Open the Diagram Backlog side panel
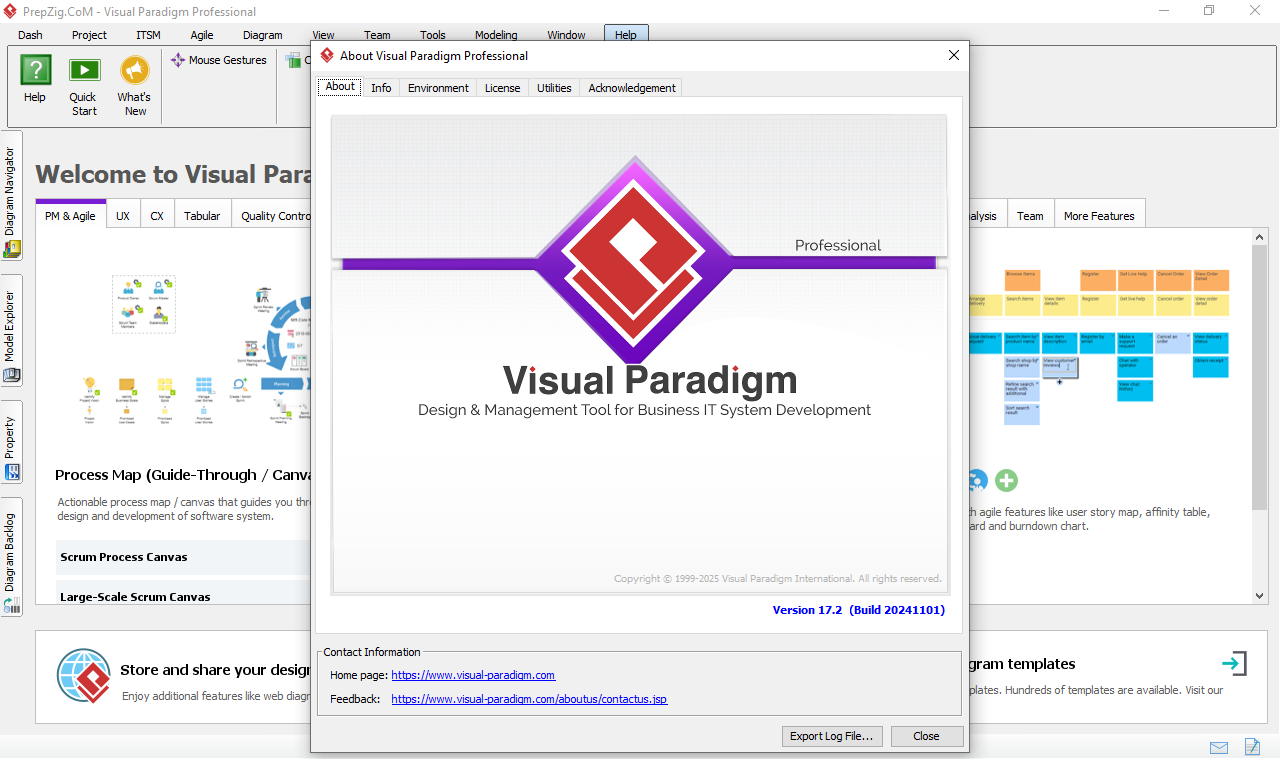Viewport: 1280px width, 759px height. (x=11, y=557)
